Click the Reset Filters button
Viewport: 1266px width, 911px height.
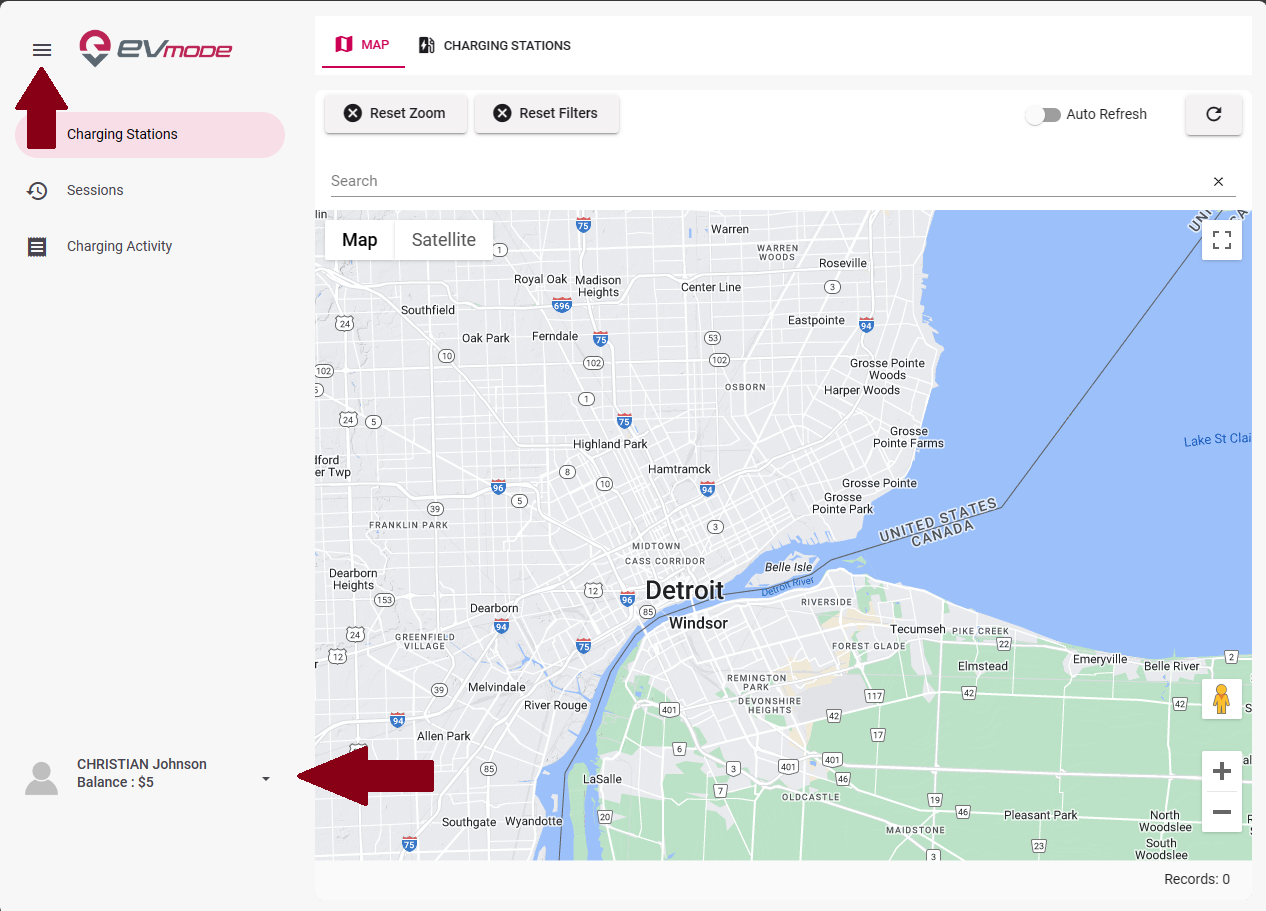click(547, 113)
